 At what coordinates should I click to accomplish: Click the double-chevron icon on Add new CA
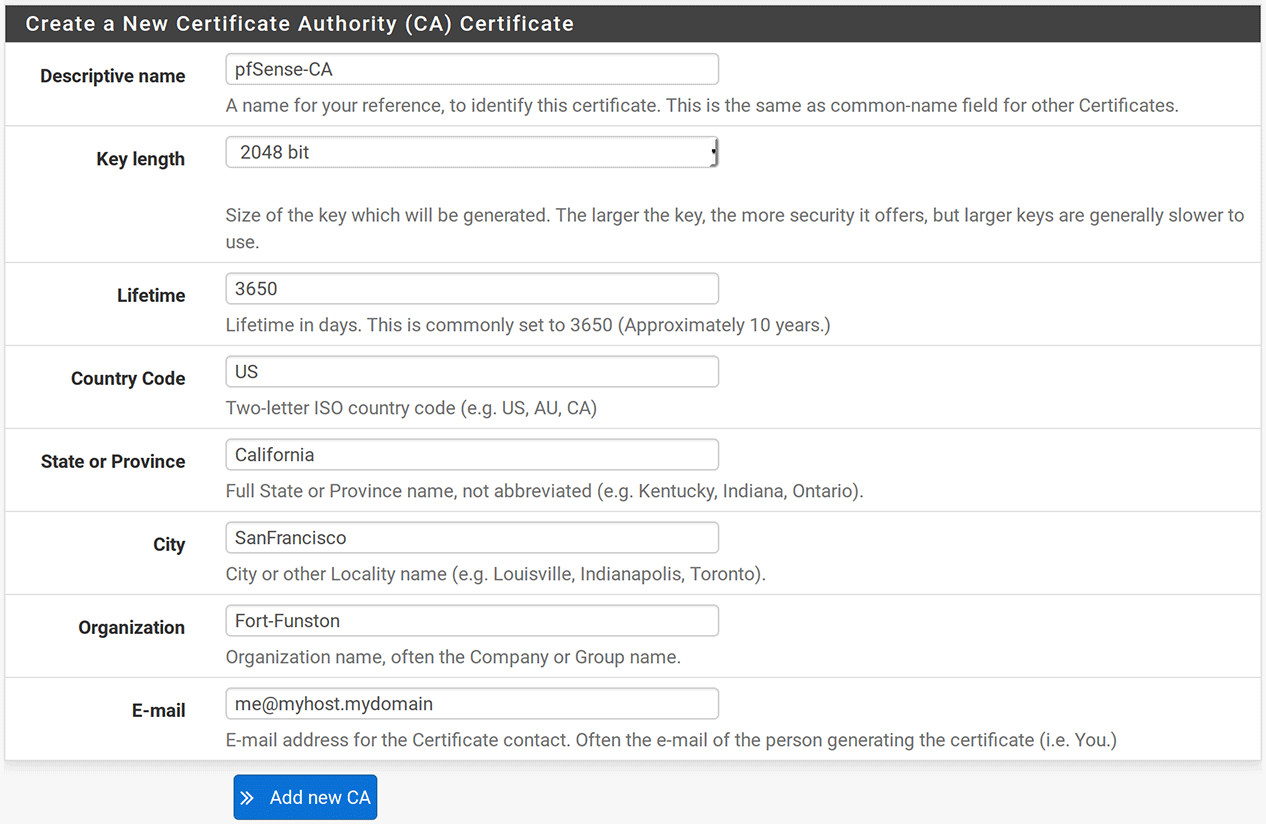[247, 798]
